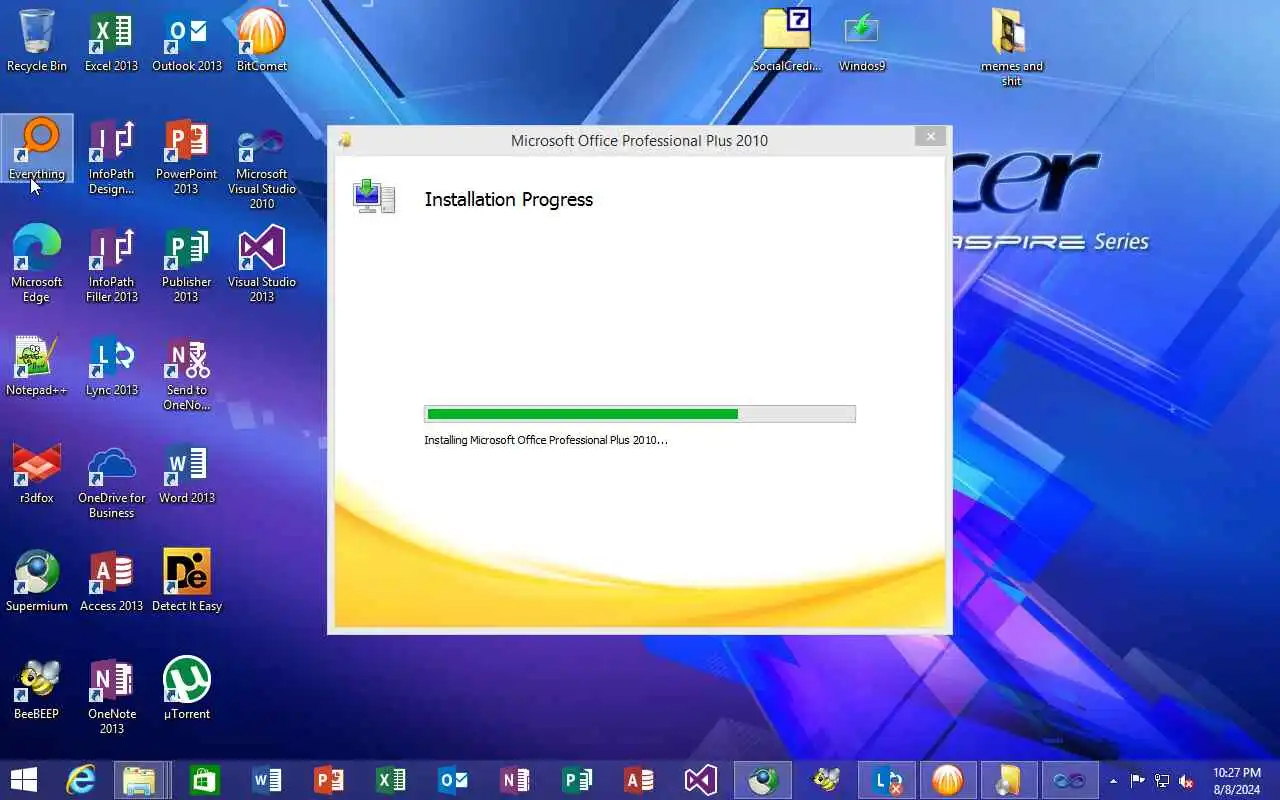This screenshot has width=1280, height=800.
Task: Show hidden system tray icons
Action: (1114, 781)
